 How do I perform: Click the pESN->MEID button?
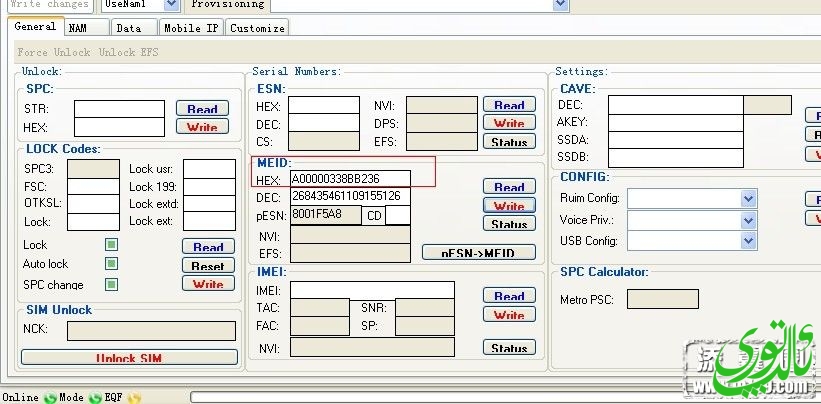(479, 252)
